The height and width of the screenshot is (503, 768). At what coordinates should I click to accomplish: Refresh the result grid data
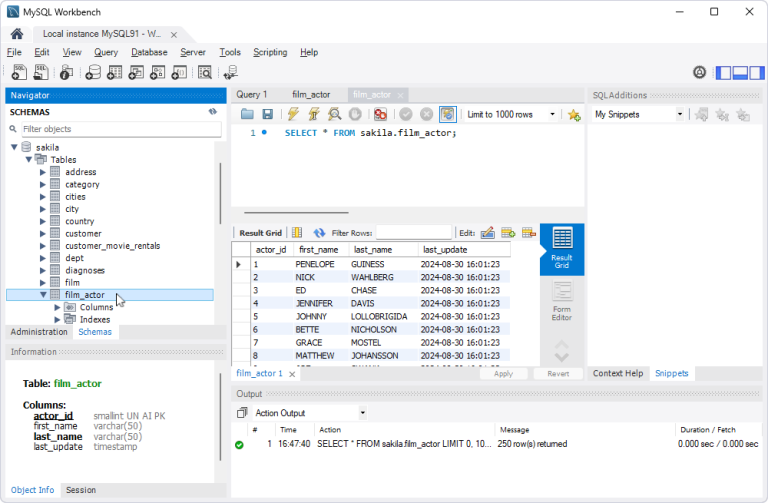[x=319, y=233]
